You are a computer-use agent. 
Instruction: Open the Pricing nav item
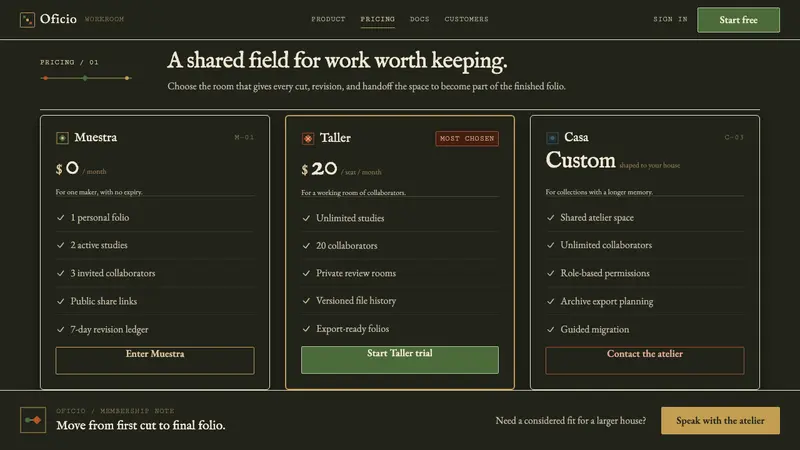[378, 19]
